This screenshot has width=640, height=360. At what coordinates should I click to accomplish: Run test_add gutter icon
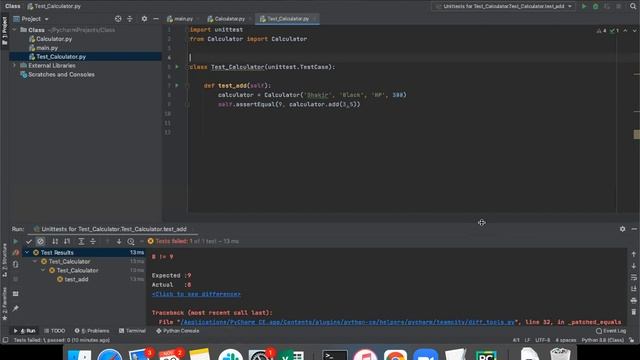point(177,86)
